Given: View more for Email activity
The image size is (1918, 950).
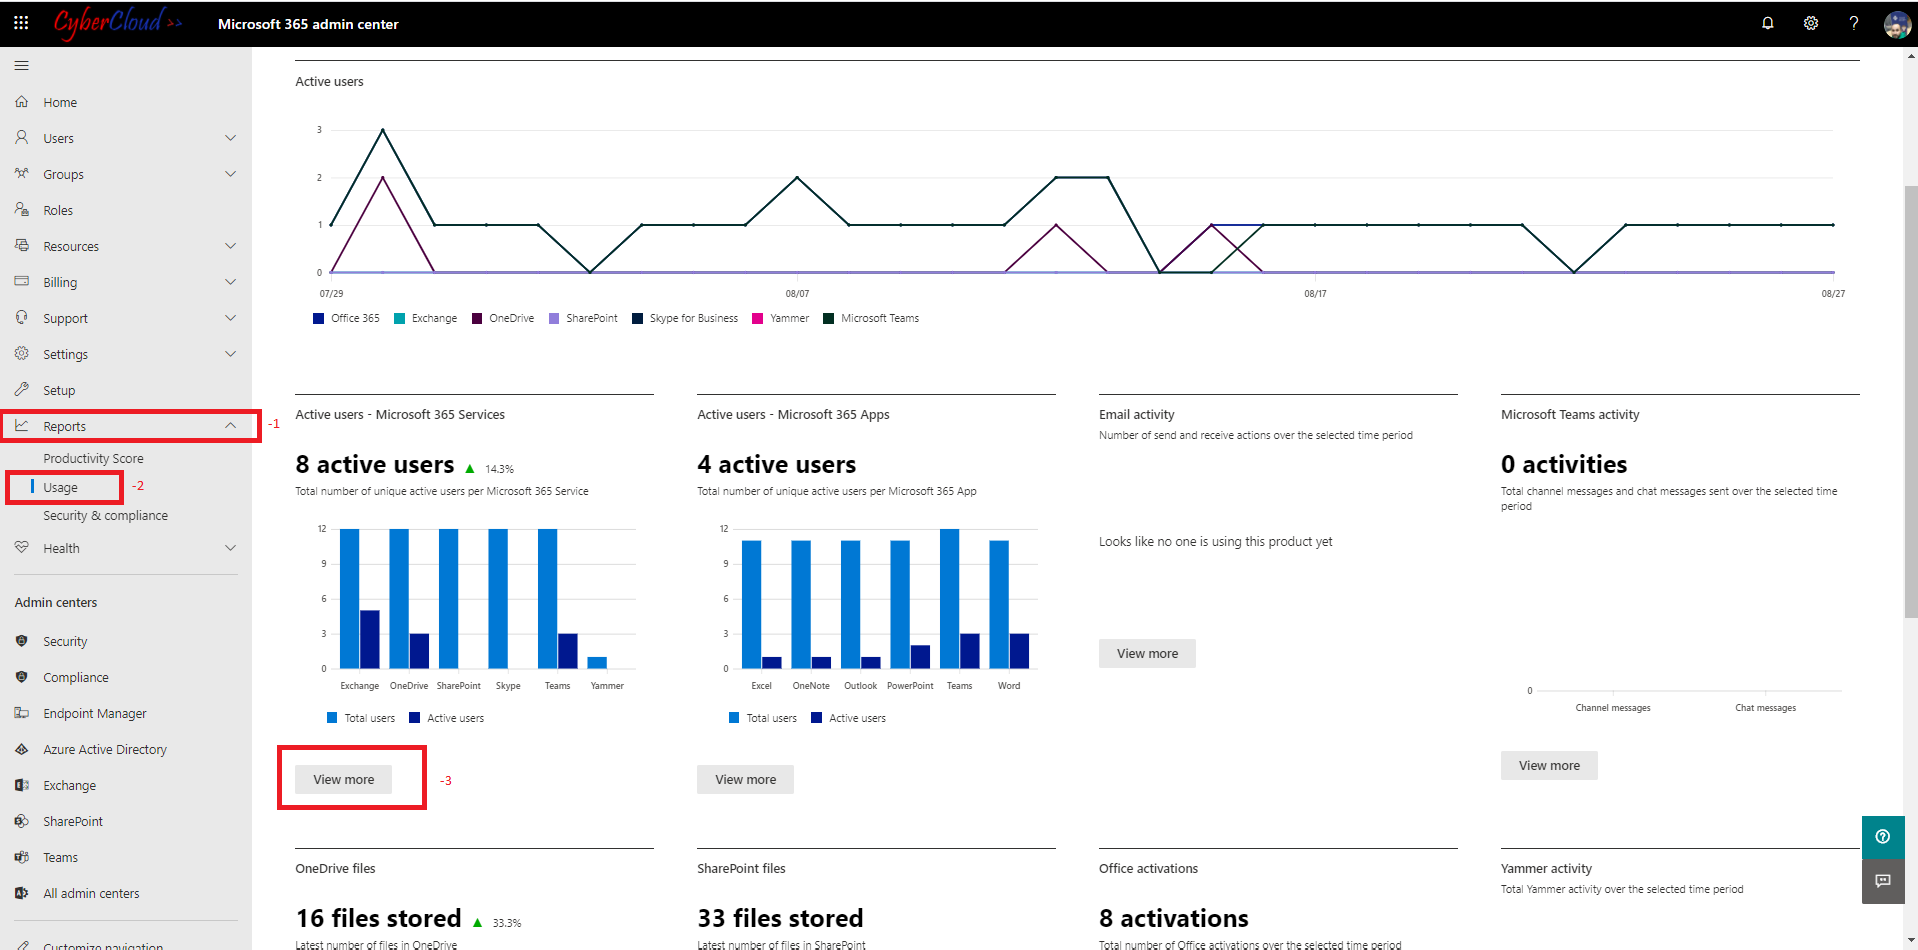Looking at the screenshot, I should coord(1147,654).
